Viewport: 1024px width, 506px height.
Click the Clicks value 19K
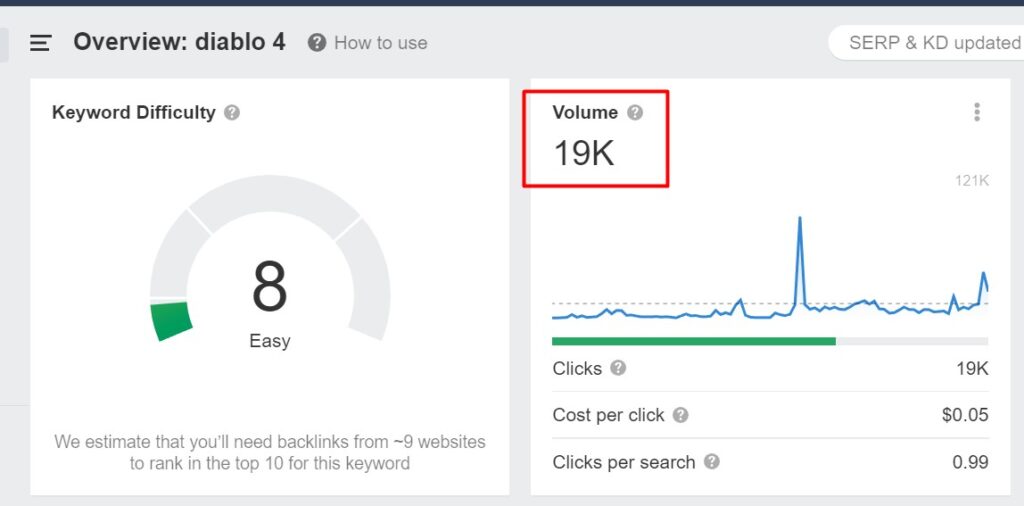click(x=972, y=368)
